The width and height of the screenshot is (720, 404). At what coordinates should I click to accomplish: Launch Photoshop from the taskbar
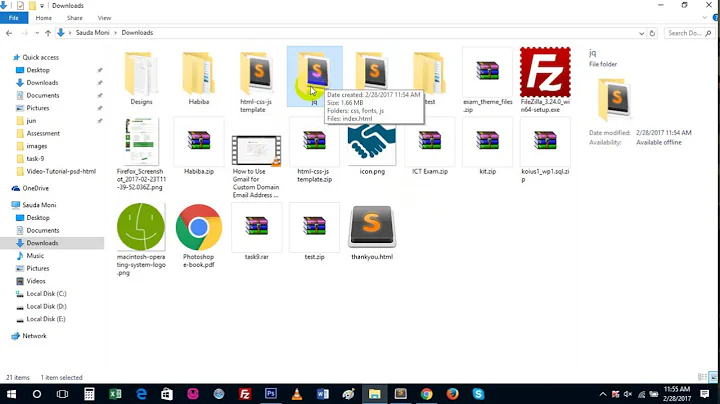click(271, 394)
